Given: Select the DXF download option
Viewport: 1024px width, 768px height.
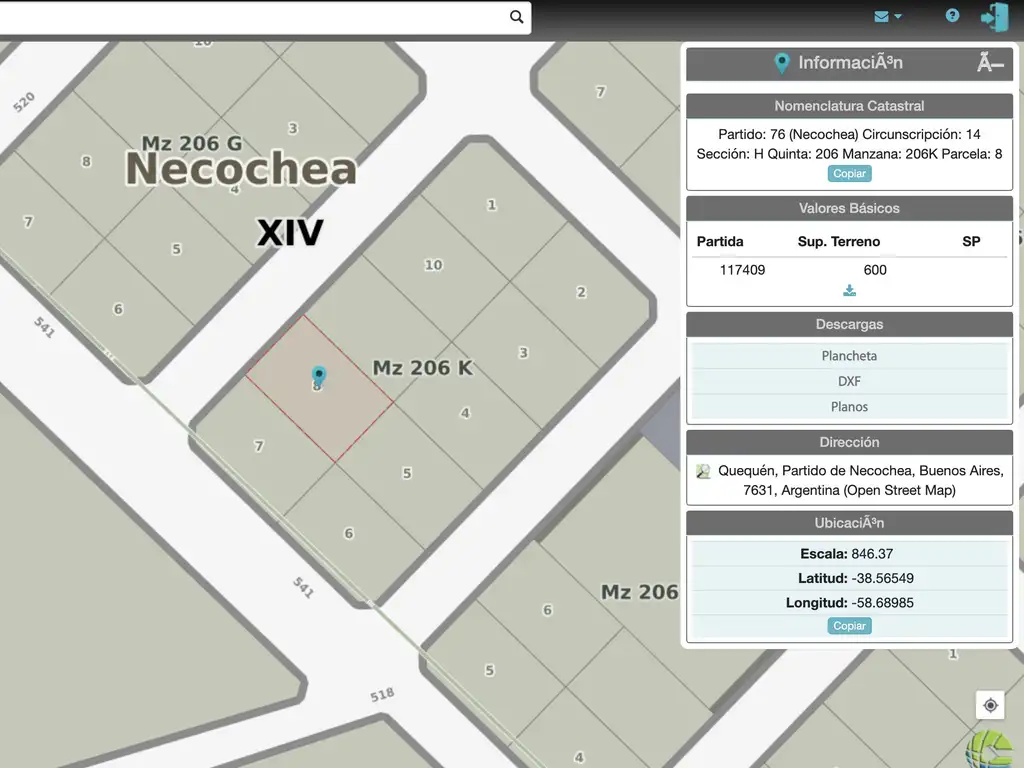Looking at the screenshot, I should [x=849, y=381].
